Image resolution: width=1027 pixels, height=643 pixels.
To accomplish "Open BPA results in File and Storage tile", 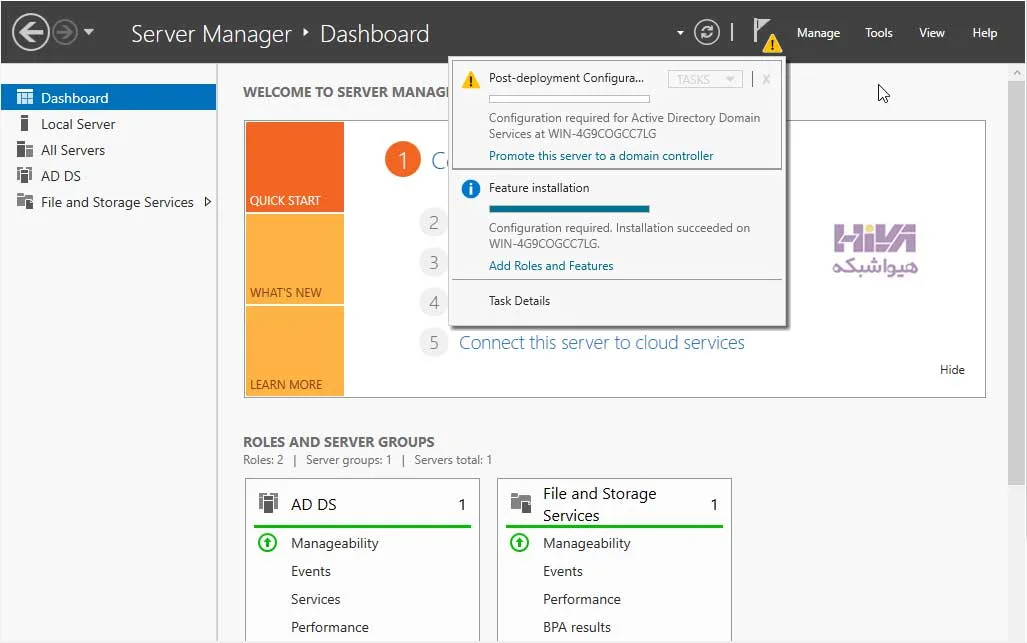I will 576,627.
